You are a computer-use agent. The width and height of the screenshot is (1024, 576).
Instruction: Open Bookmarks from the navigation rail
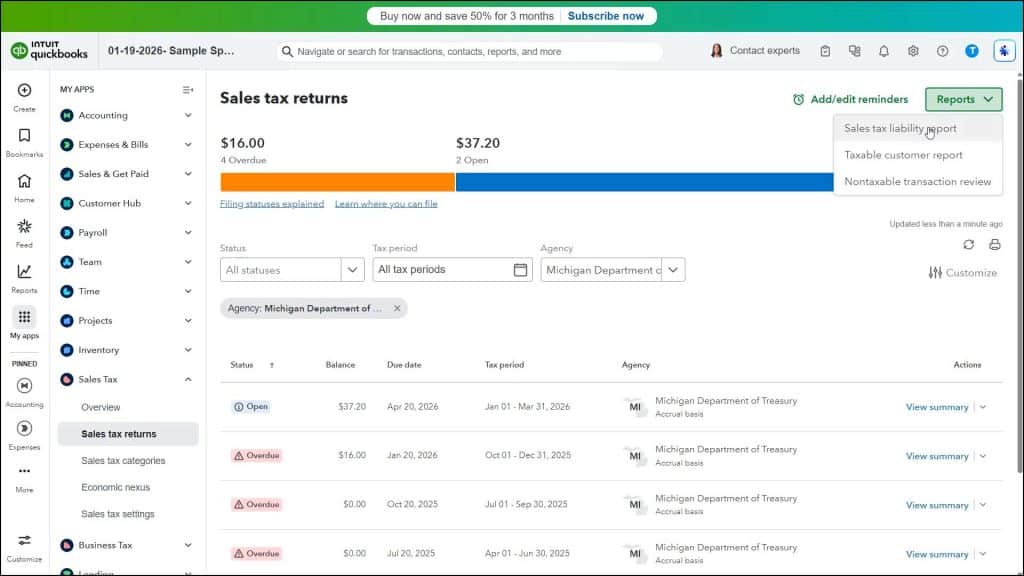(22, 141)
